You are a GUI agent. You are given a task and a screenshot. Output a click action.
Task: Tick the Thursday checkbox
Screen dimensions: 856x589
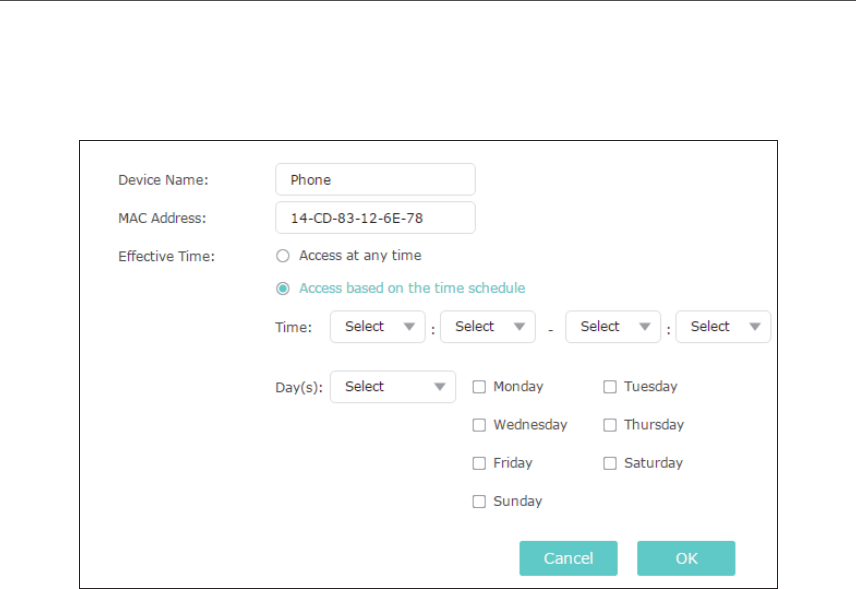(610, 425)
